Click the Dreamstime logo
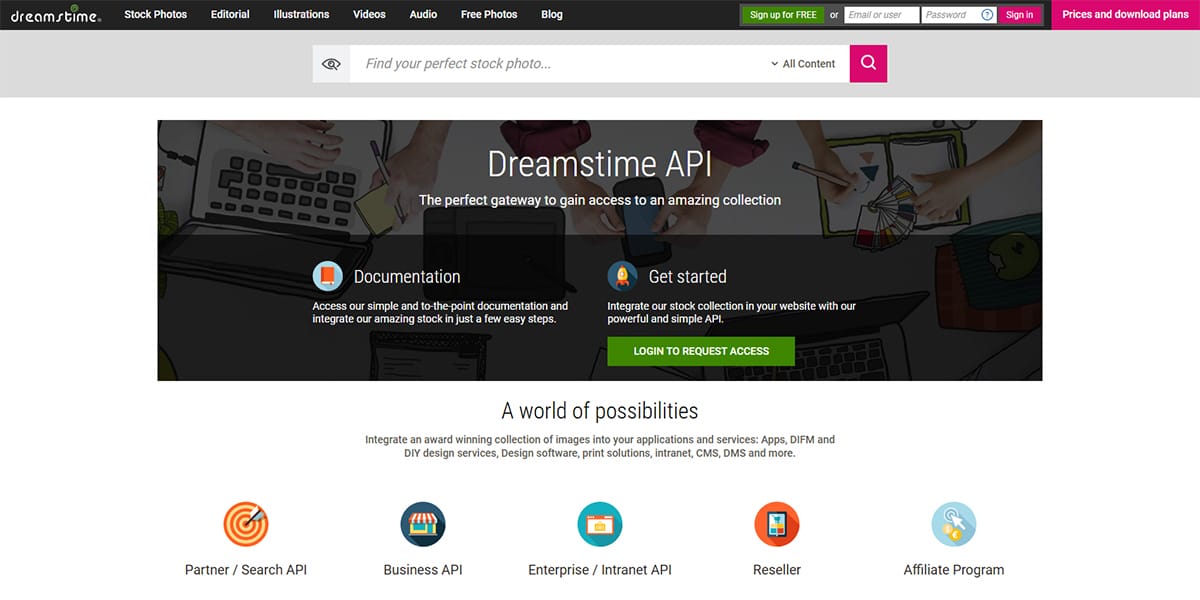 (x=56, y=15)
